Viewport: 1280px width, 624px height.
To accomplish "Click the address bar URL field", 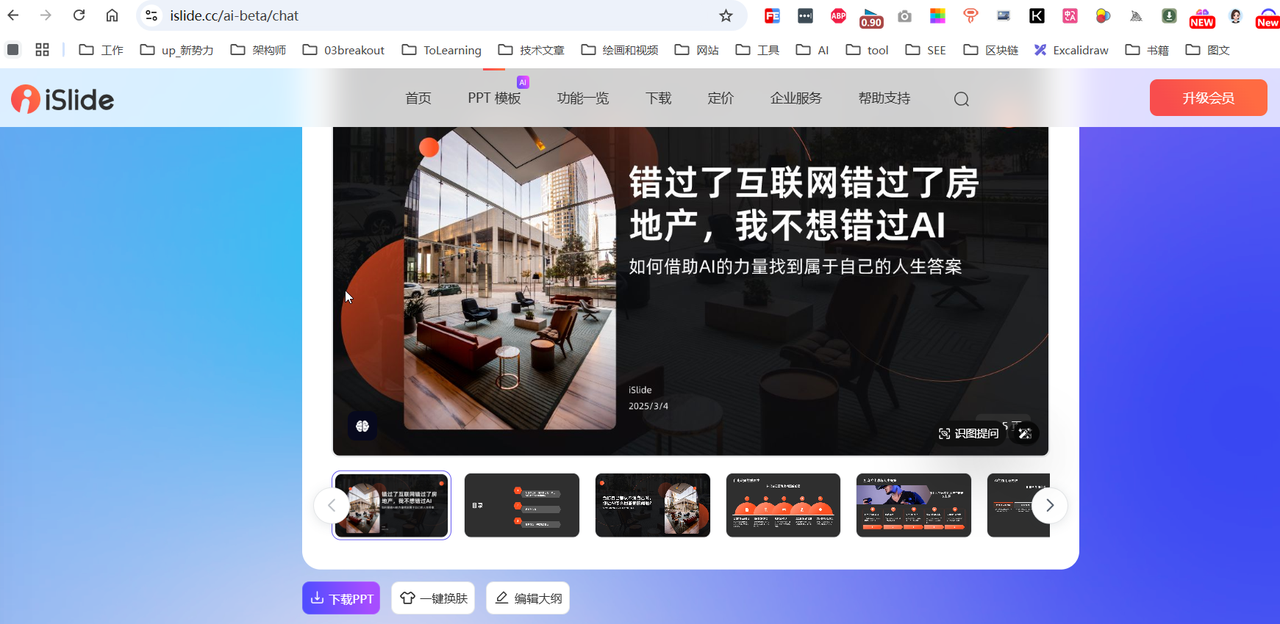I will pyautogui.click(x=440, y=16).
